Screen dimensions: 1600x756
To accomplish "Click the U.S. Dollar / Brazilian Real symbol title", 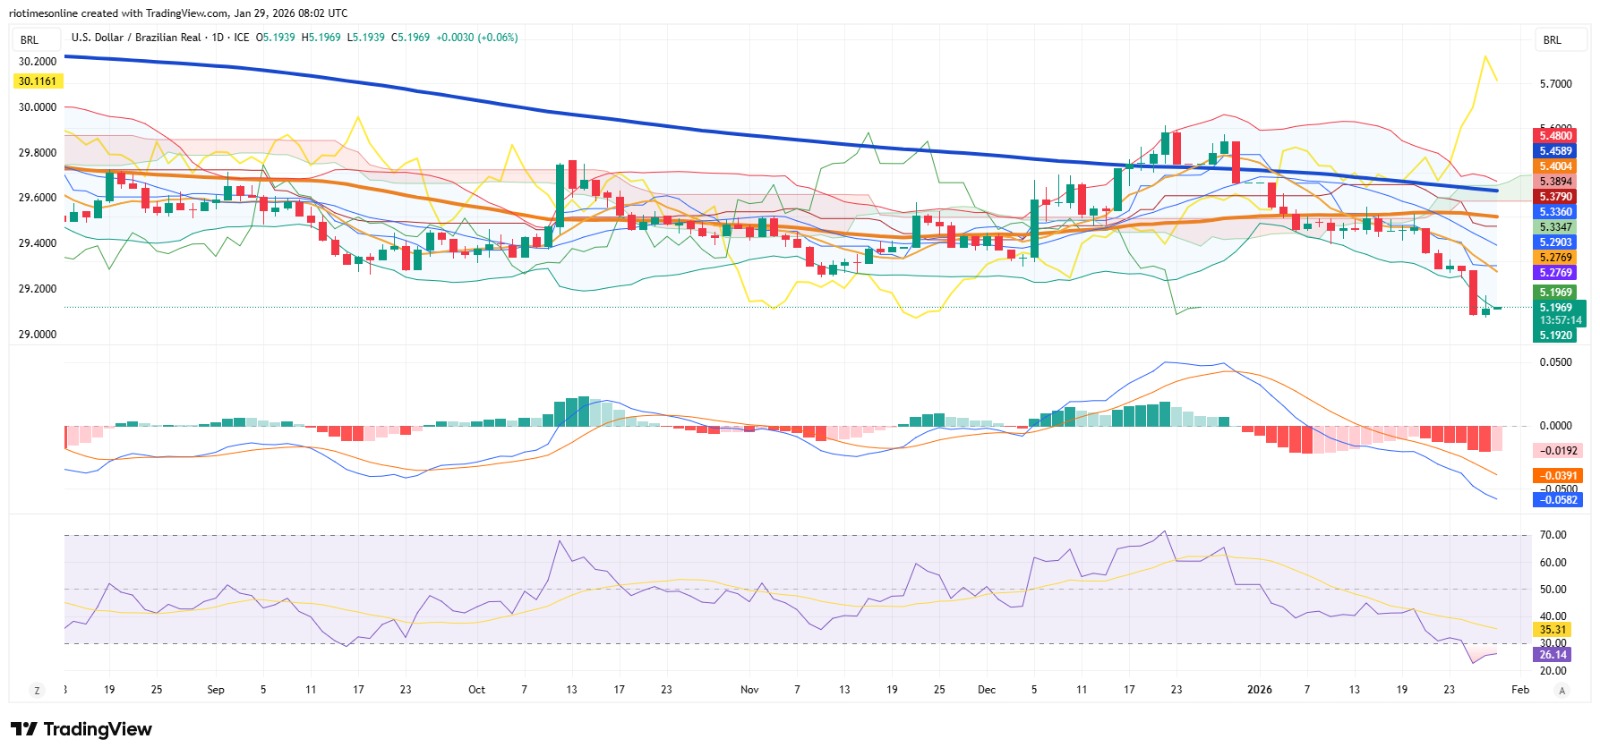I will pyautogui.click(x=136, y=37).
